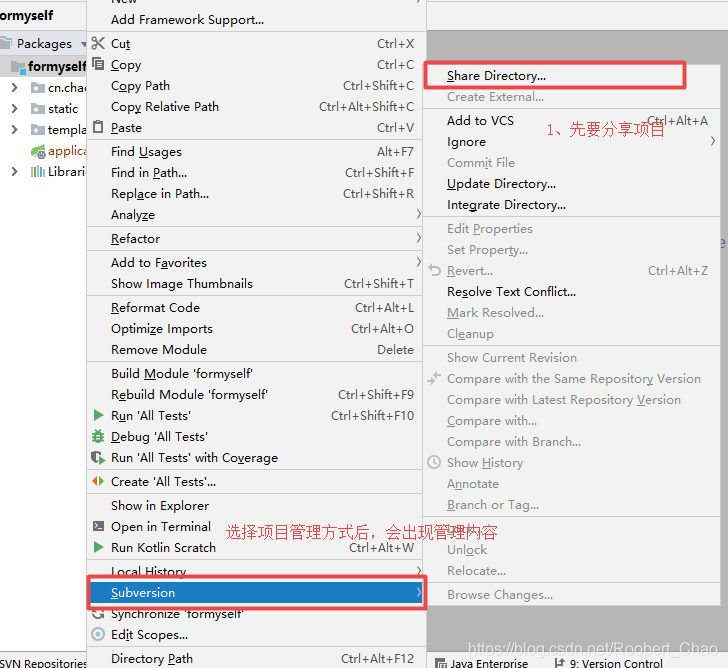Click the templates folder icon
This screenshot has height=668, width=728.
(x=38, y=130)
